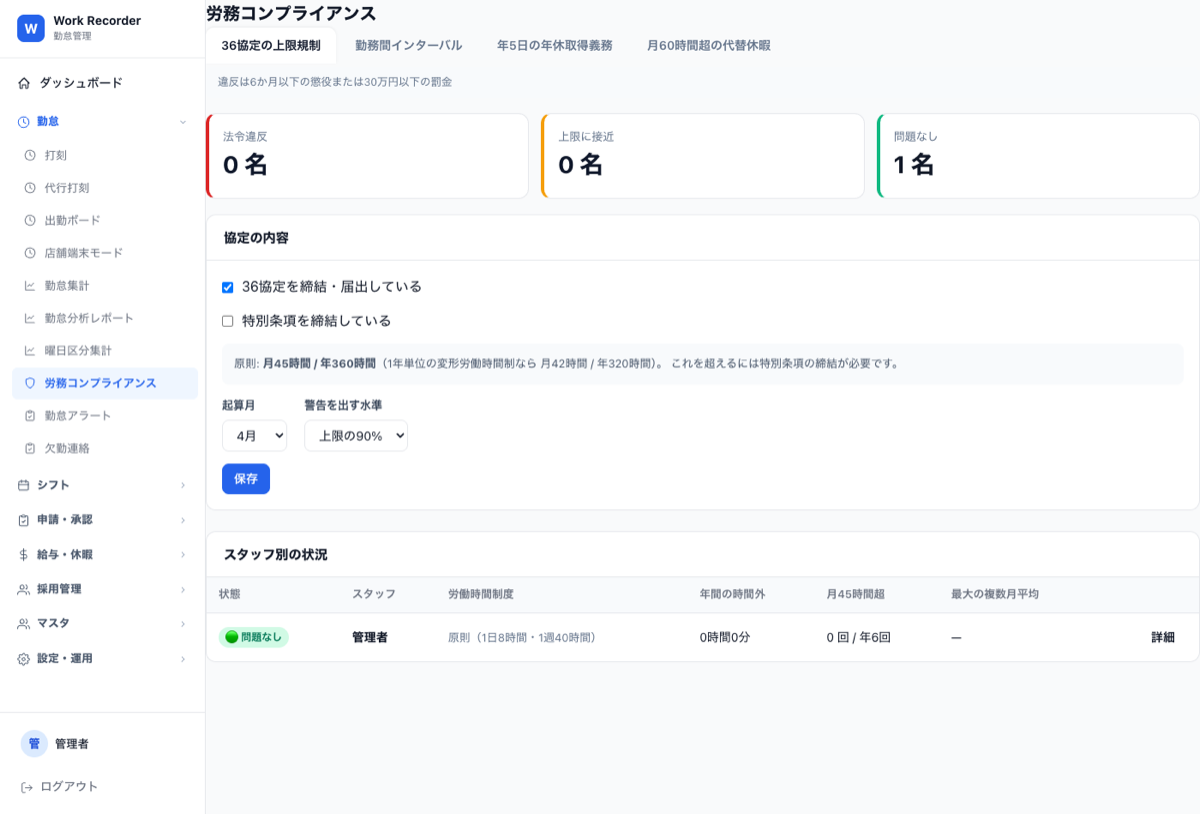The width and height of the screenshot is (1200, 814).
Task: Click the clipboard icon next to 欠勤連絡
Action: (30, 448)
